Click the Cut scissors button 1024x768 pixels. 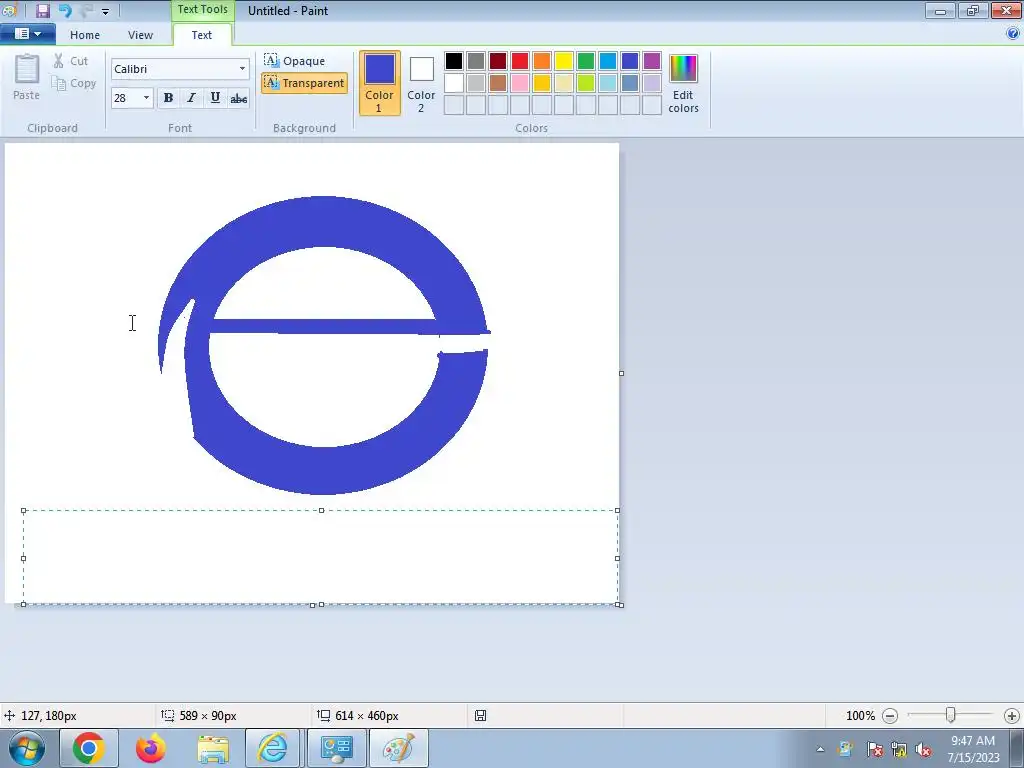point(71,61)
